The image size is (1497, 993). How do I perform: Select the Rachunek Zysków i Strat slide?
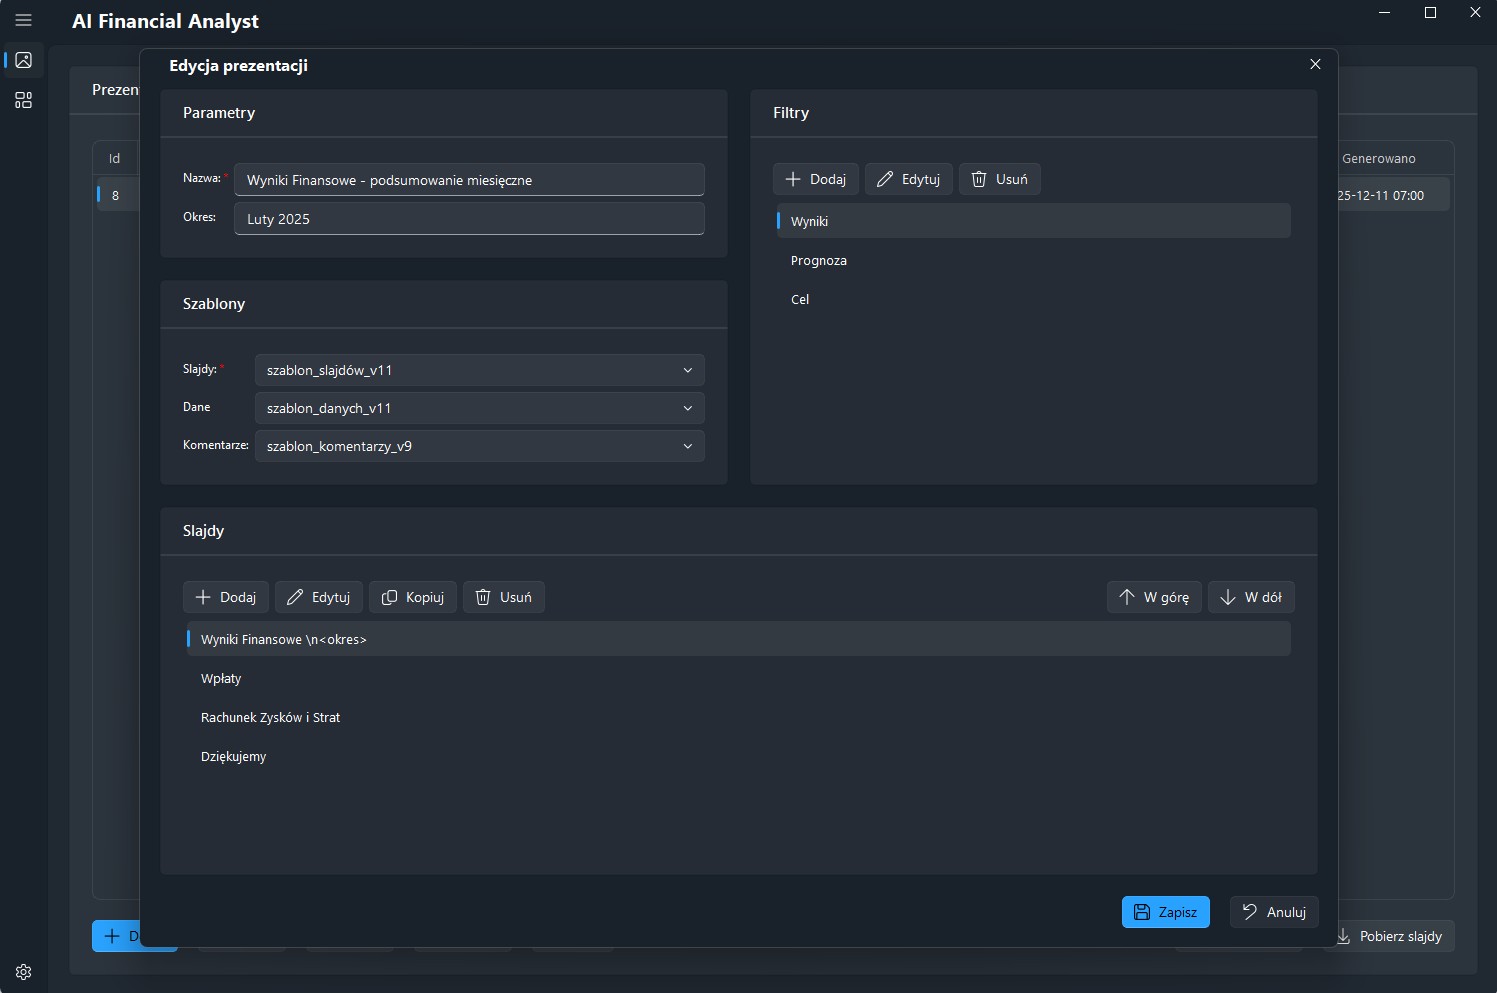(270, 718)
